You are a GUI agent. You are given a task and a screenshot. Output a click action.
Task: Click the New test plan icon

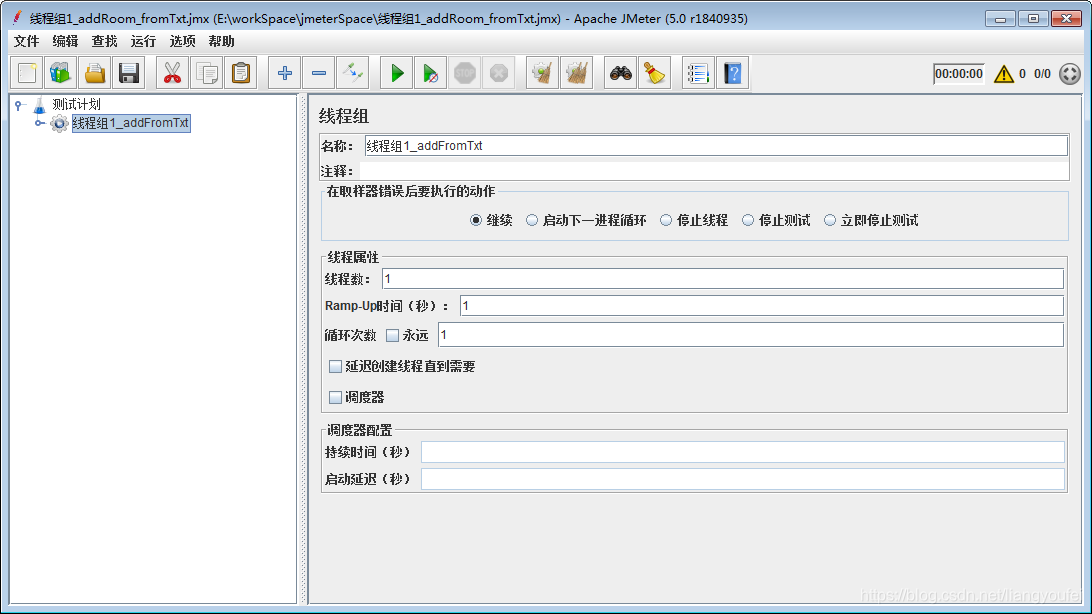point(27,73)
